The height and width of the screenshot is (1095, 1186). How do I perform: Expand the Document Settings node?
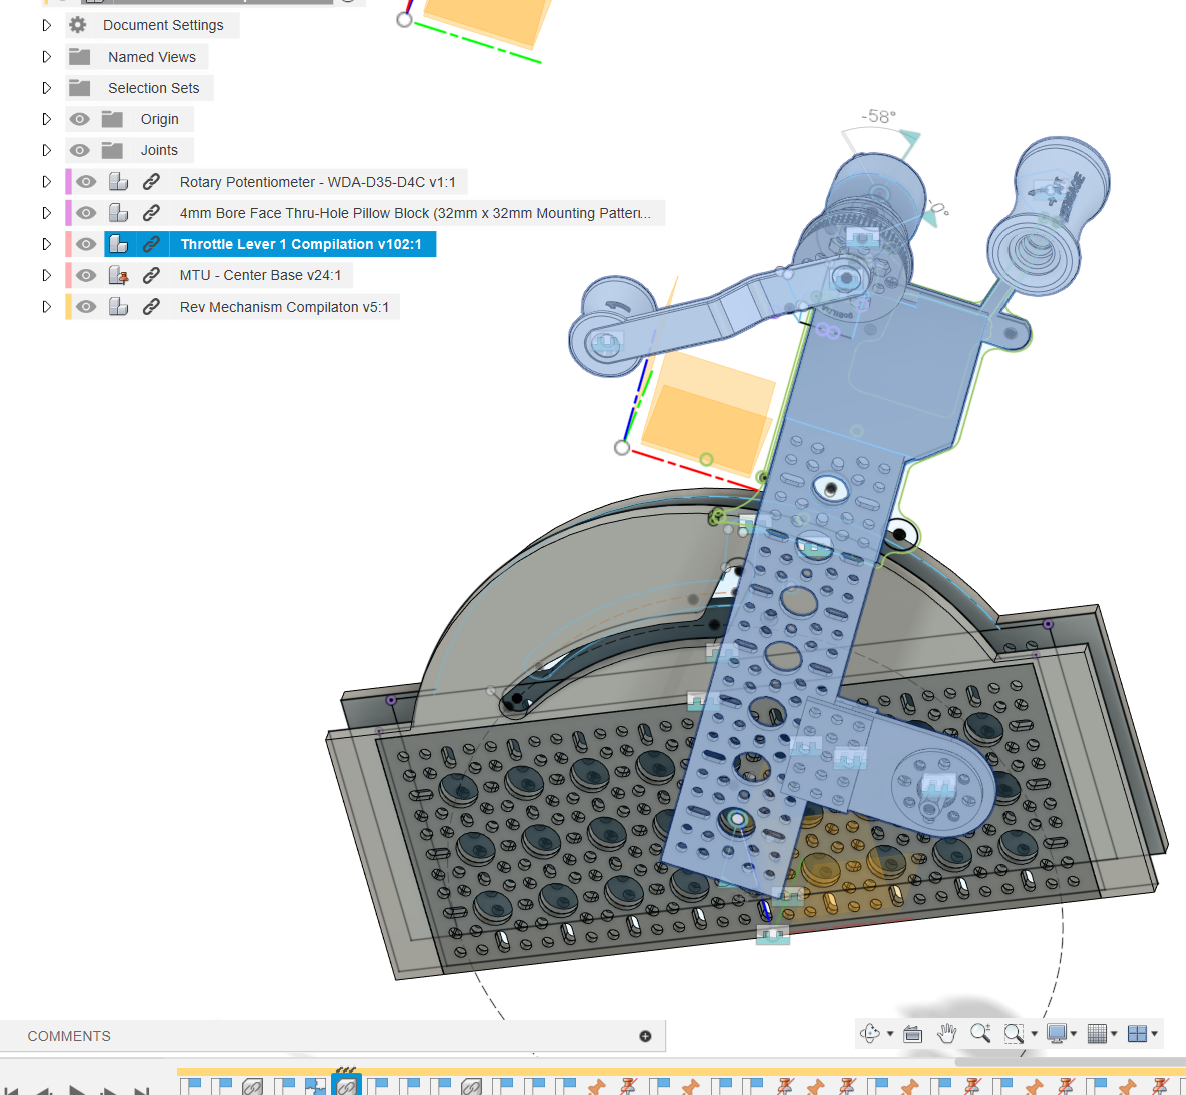tap(46, 24)
